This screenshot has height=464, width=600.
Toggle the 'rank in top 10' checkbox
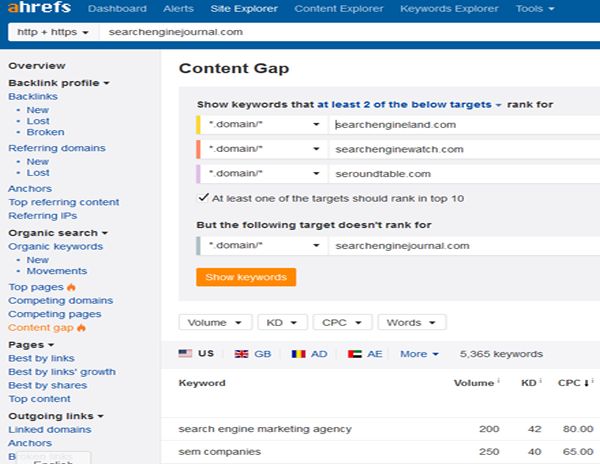coord(203,198)
